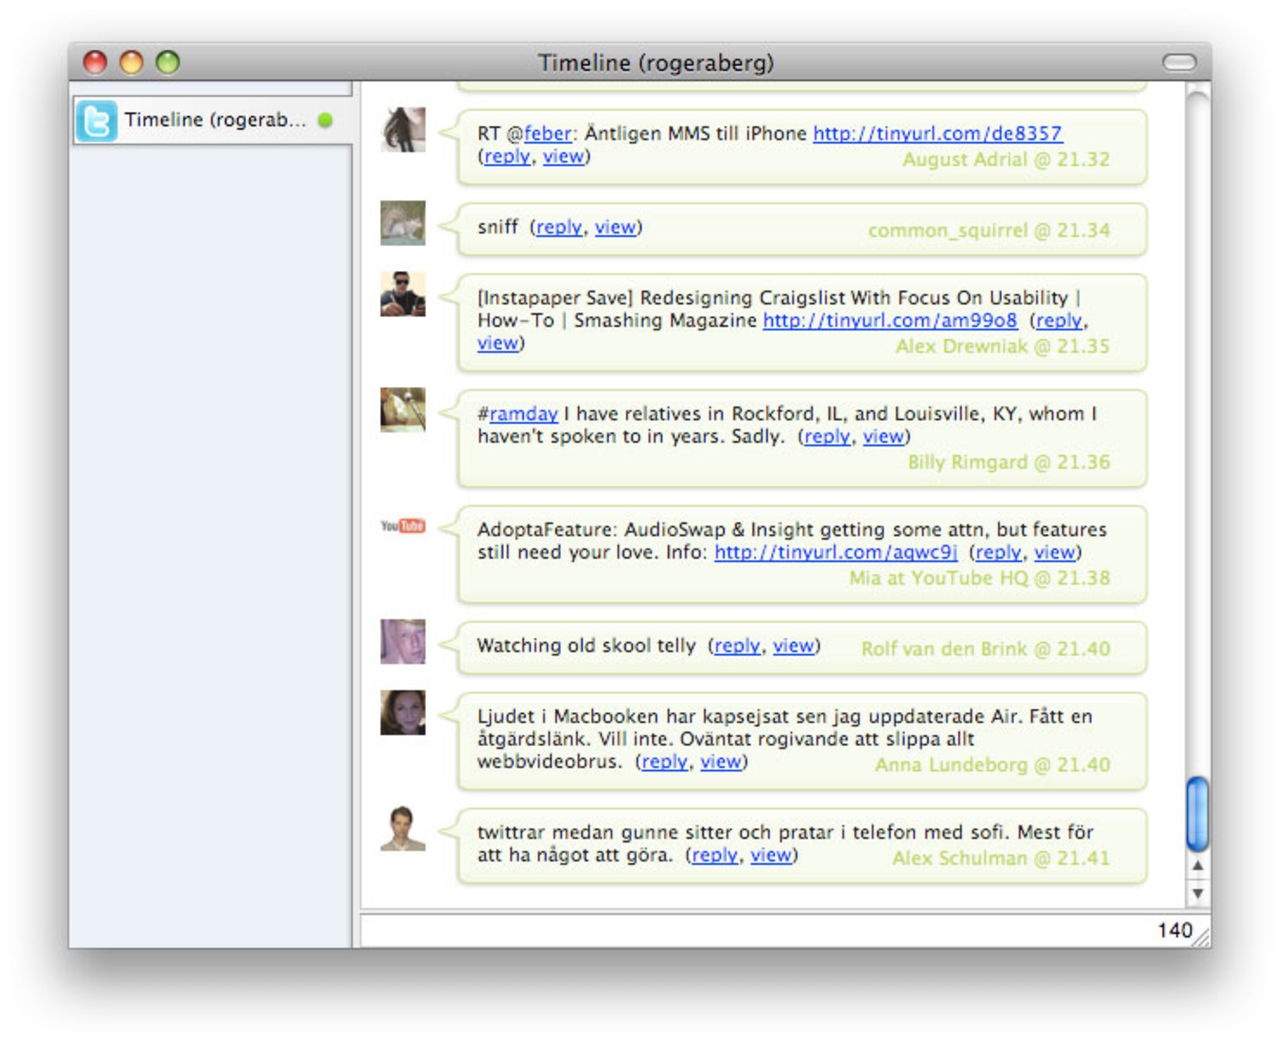Click the @feber mention link
The height and width of the screenshot is (1043, 1280).
click(x=548, y=133)
